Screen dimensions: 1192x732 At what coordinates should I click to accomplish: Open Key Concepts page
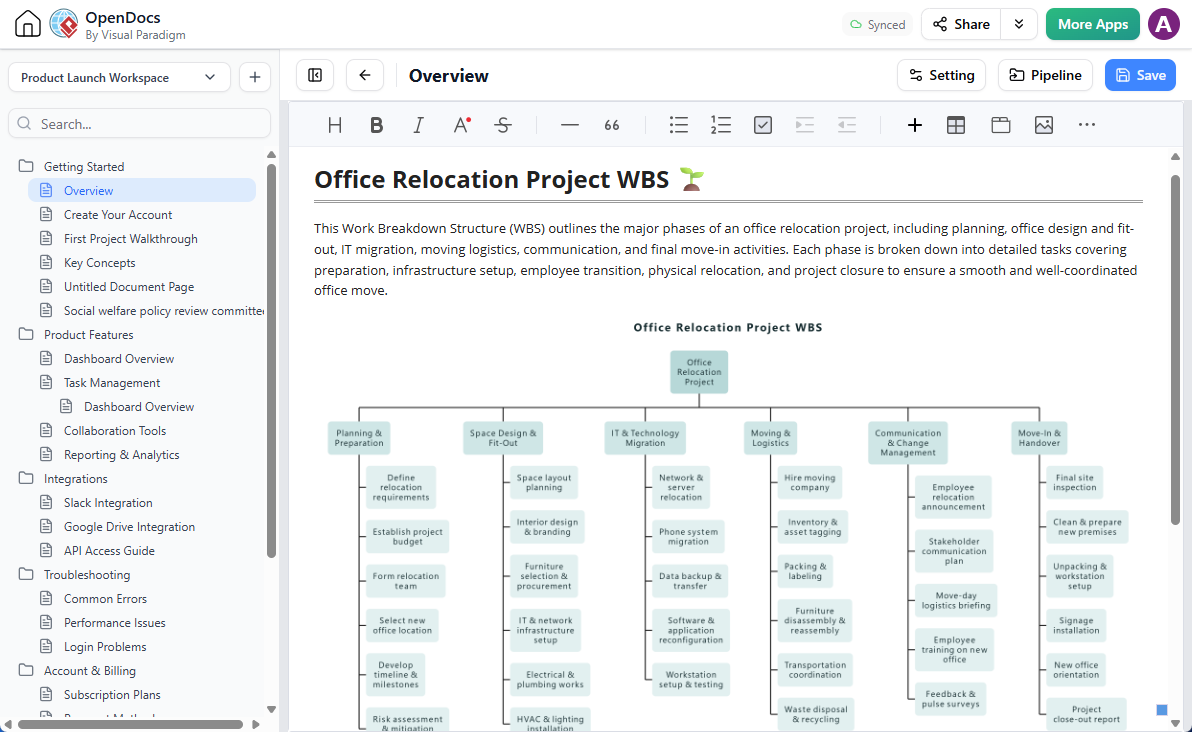(100, 262)
